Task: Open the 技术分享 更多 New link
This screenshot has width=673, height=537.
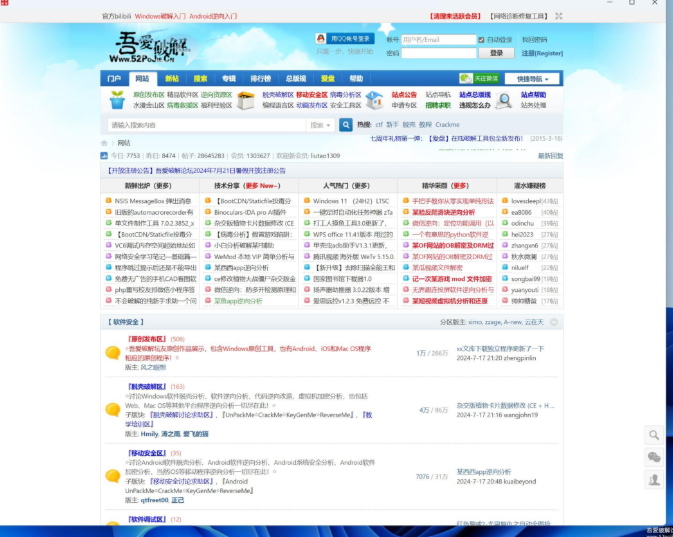Action: [x=261, y=186]
